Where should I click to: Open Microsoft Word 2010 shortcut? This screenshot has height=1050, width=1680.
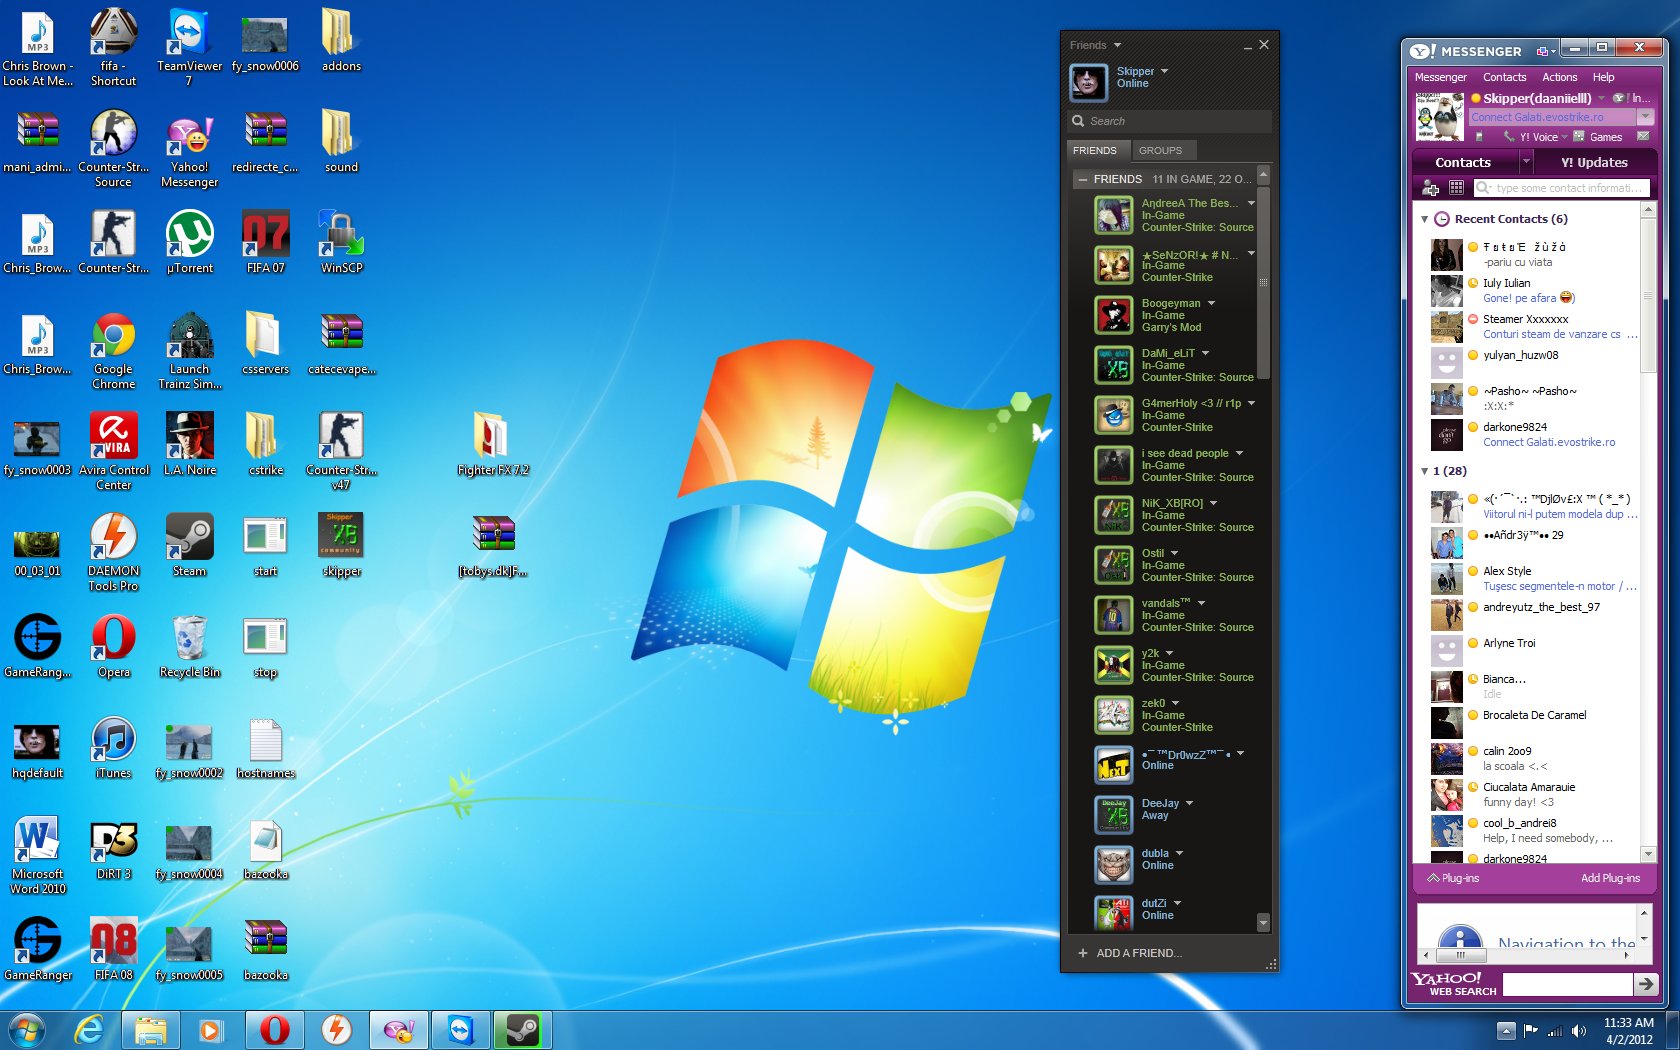pyautogui.click(x=37, y=855)
